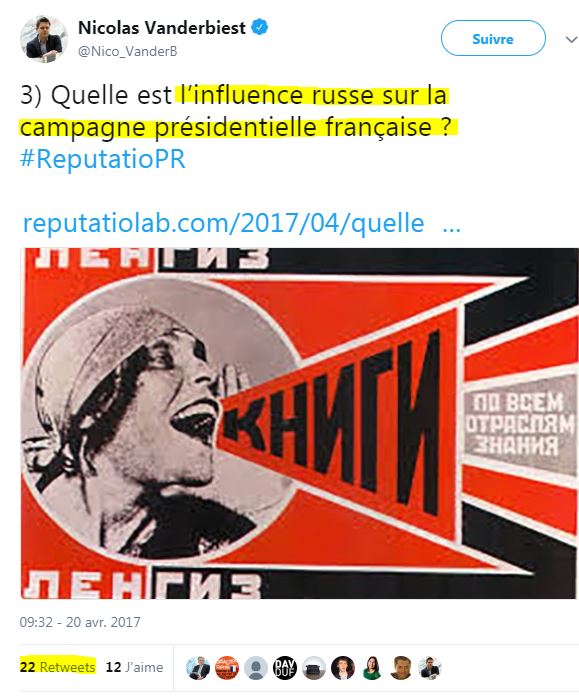This screenshot has height=696, width=579.
Task: Open the orange avatar with French flag
Action: tap(227, 667)
